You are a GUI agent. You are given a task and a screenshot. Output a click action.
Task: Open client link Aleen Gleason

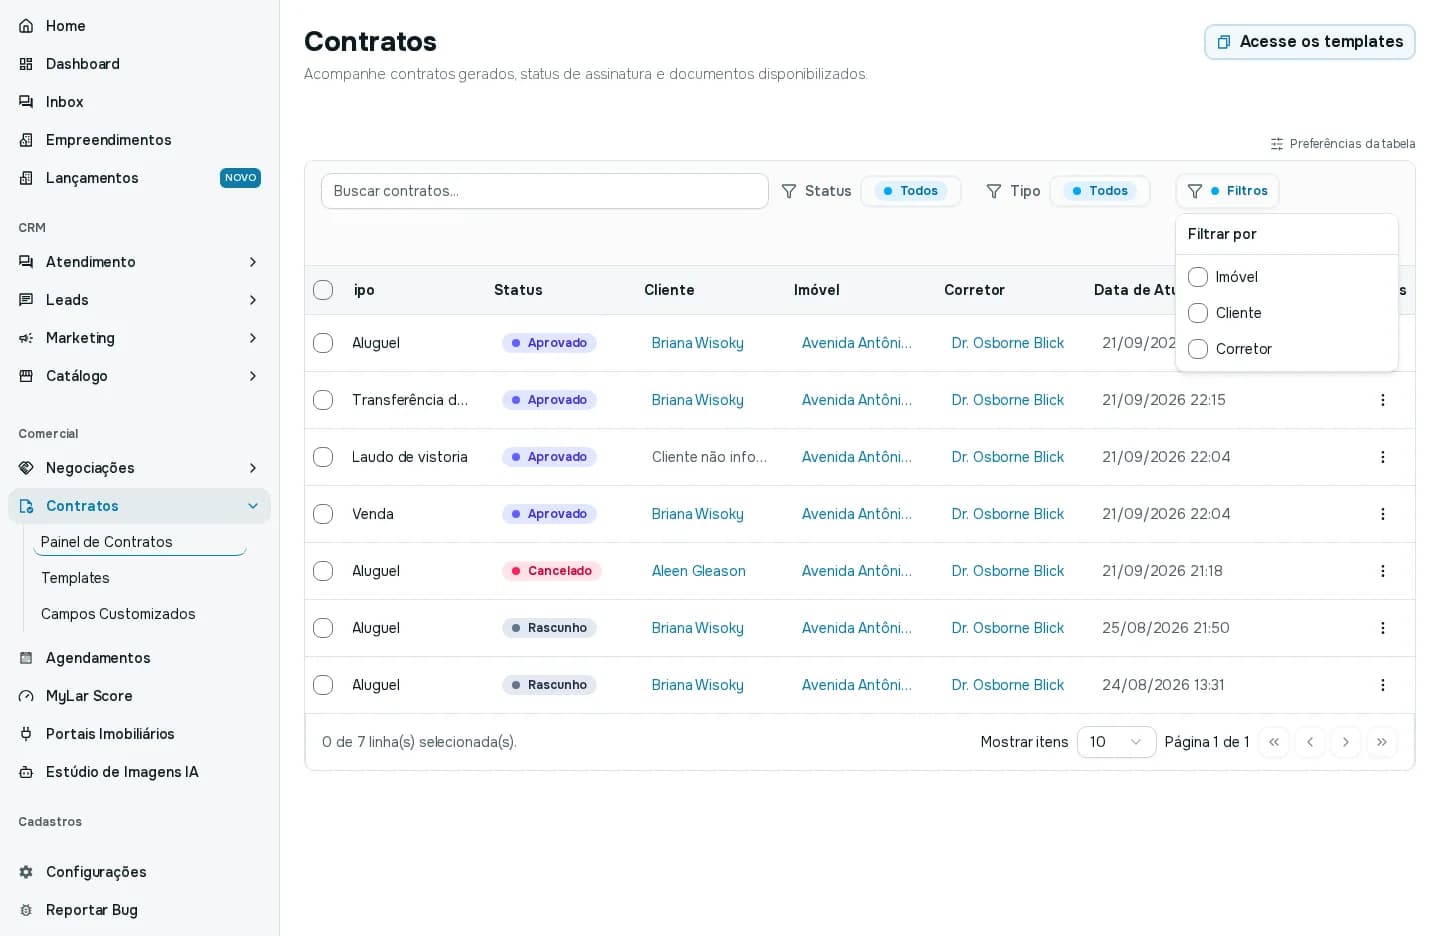click(699, 571)
